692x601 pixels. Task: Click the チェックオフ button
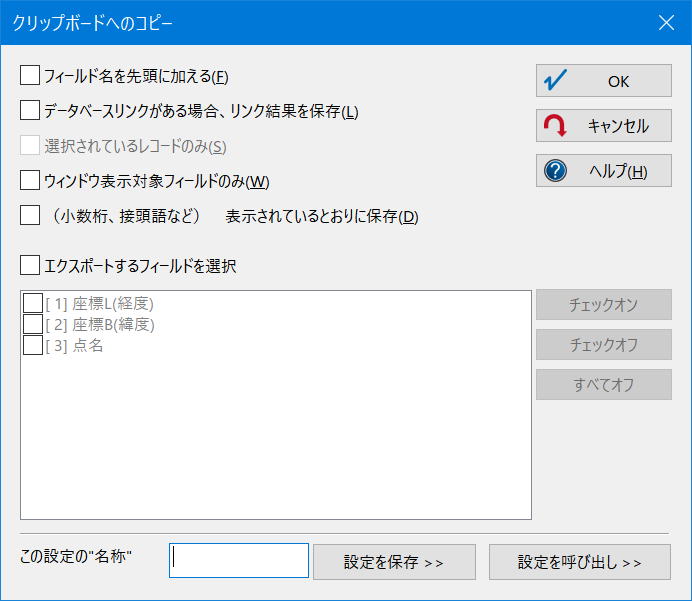[604, 344]
